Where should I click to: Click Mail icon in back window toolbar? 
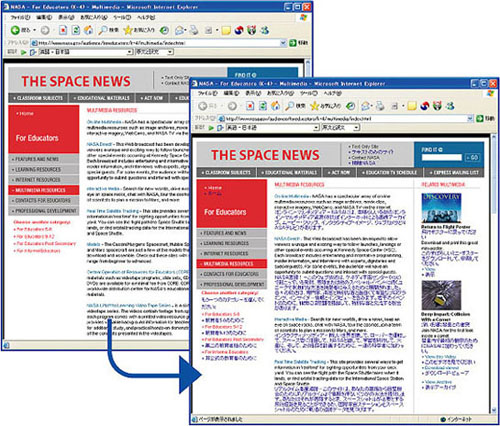pos(180,30)
